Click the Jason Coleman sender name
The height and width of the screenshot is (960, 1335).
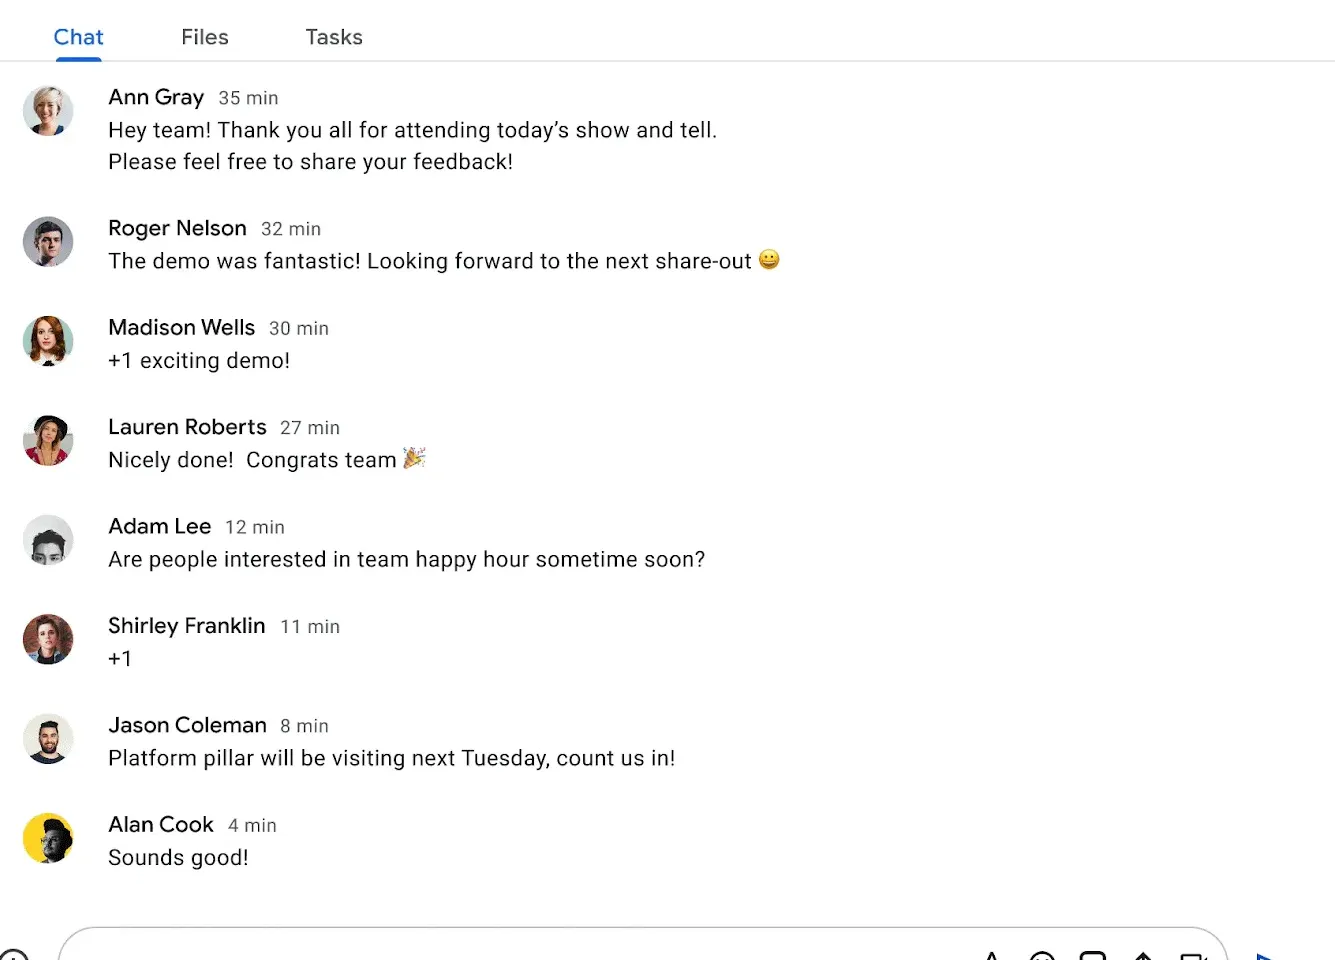(x=187, y=725)
